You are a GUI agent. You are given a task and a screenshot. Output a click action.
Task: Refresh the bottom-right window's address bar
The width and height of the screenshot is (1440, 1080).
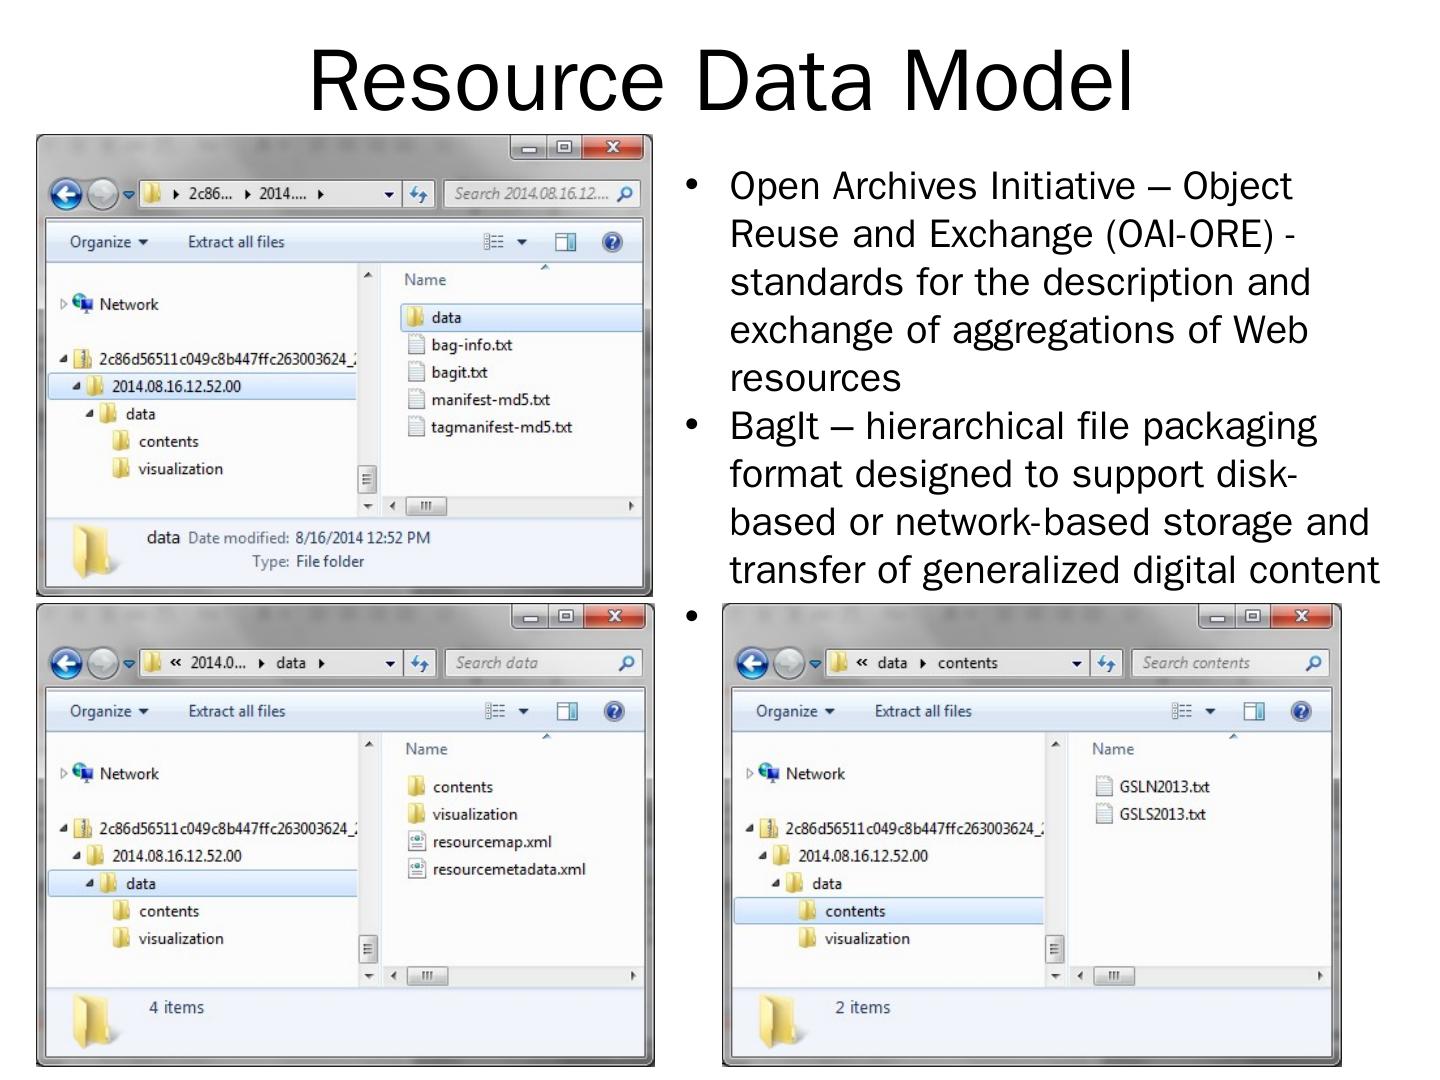point(1106,663)
